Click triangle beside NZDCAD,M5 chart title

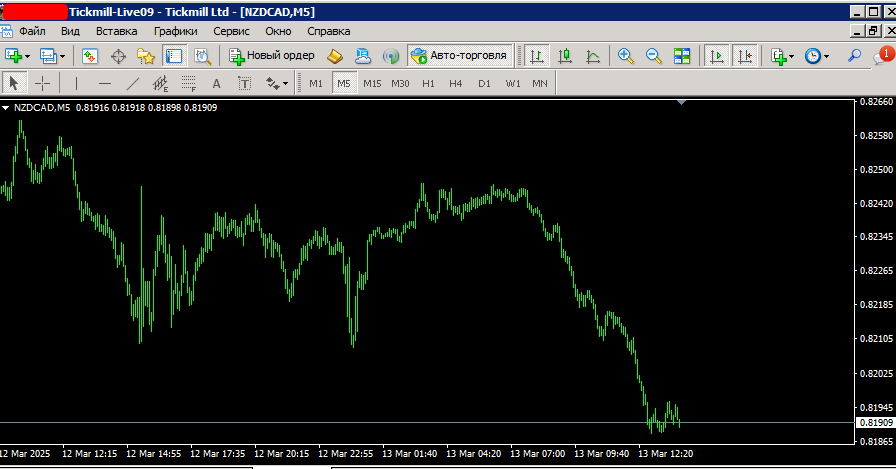(x=6, y=107)
